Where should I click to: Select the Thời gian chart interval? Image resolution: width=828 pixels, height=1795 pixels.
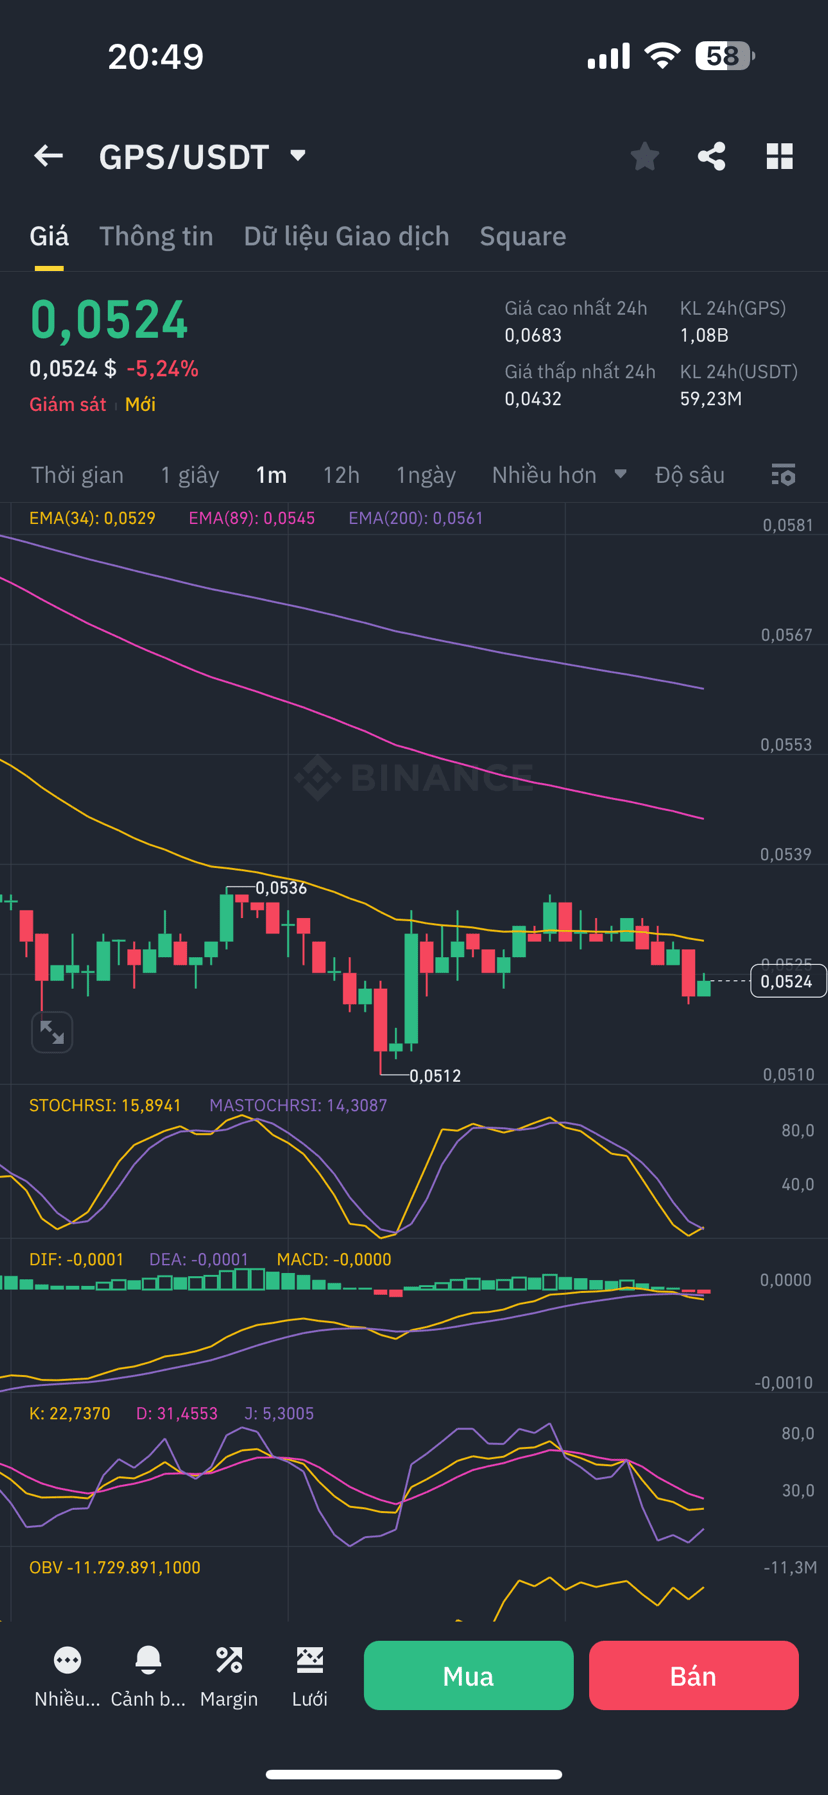click(77, 475)
